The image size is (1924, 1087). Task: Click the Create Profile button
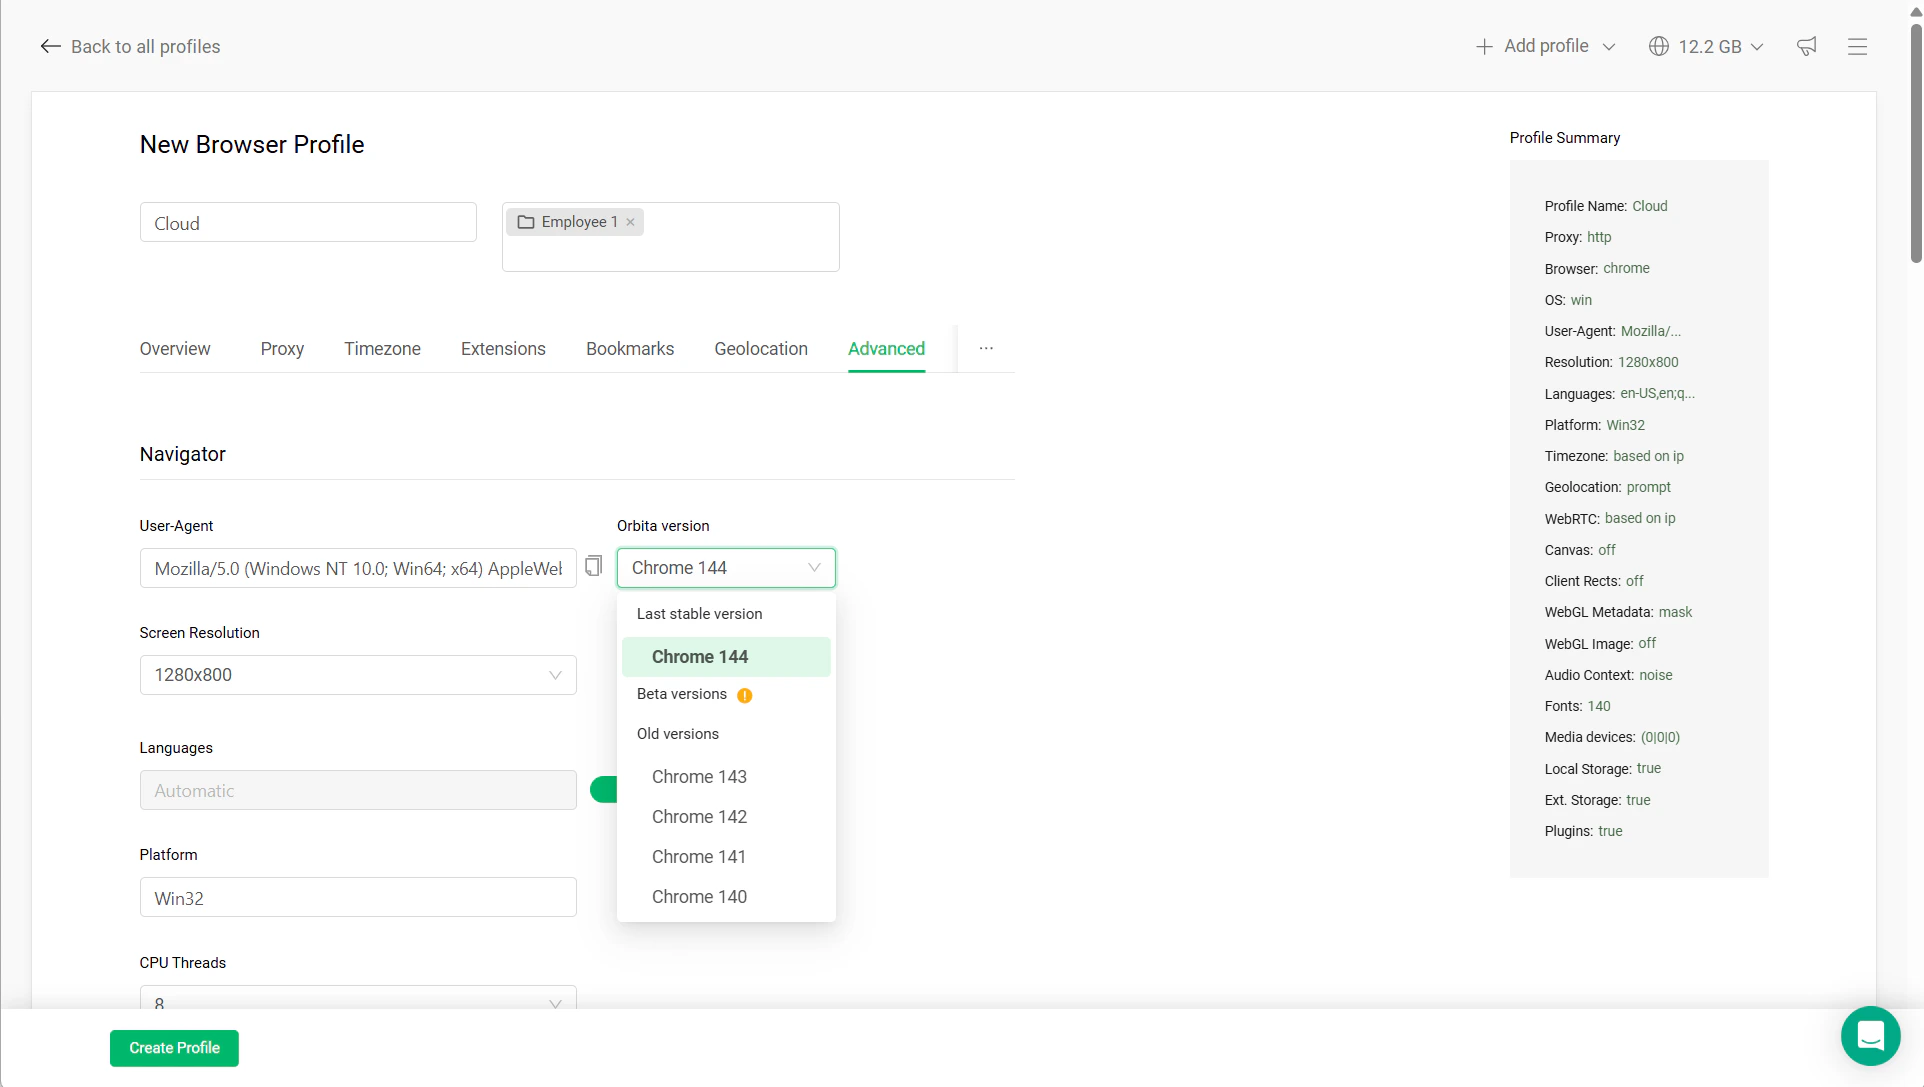pos(174,1048)
